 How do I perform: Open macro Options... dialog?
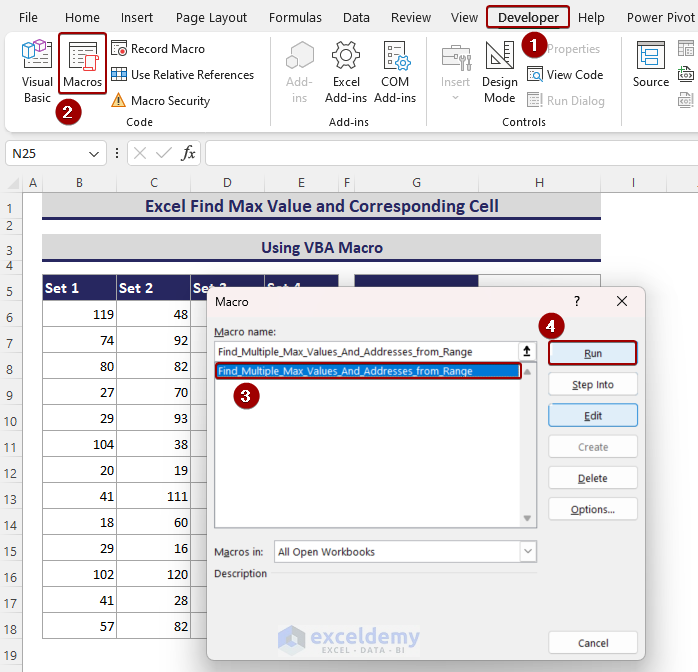click(x=592, y=509)
